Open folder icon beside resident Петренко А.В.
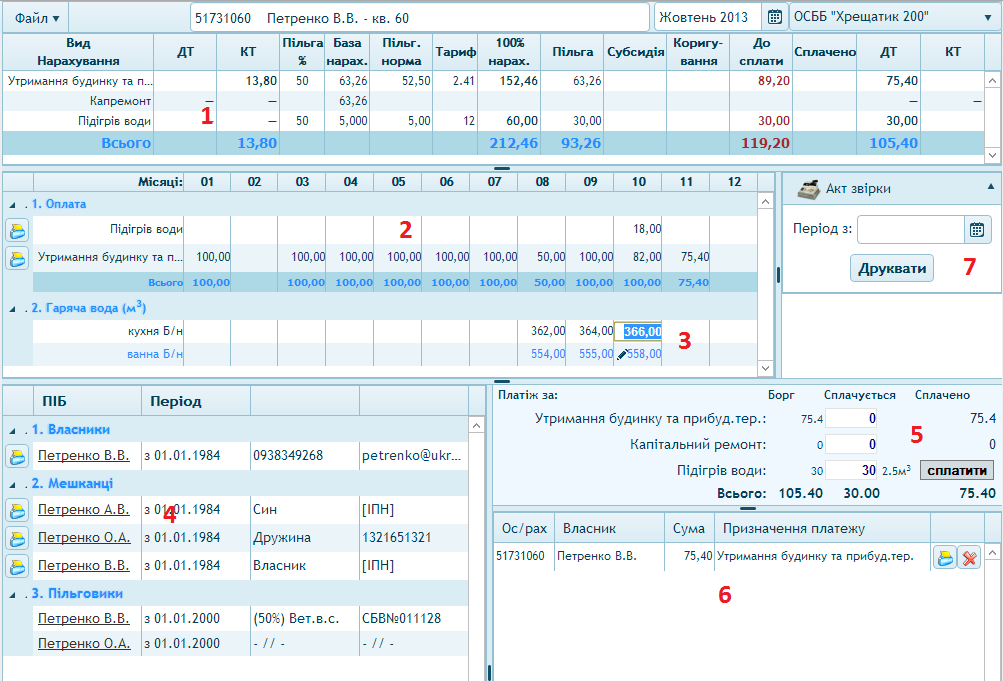 [17, 511]
